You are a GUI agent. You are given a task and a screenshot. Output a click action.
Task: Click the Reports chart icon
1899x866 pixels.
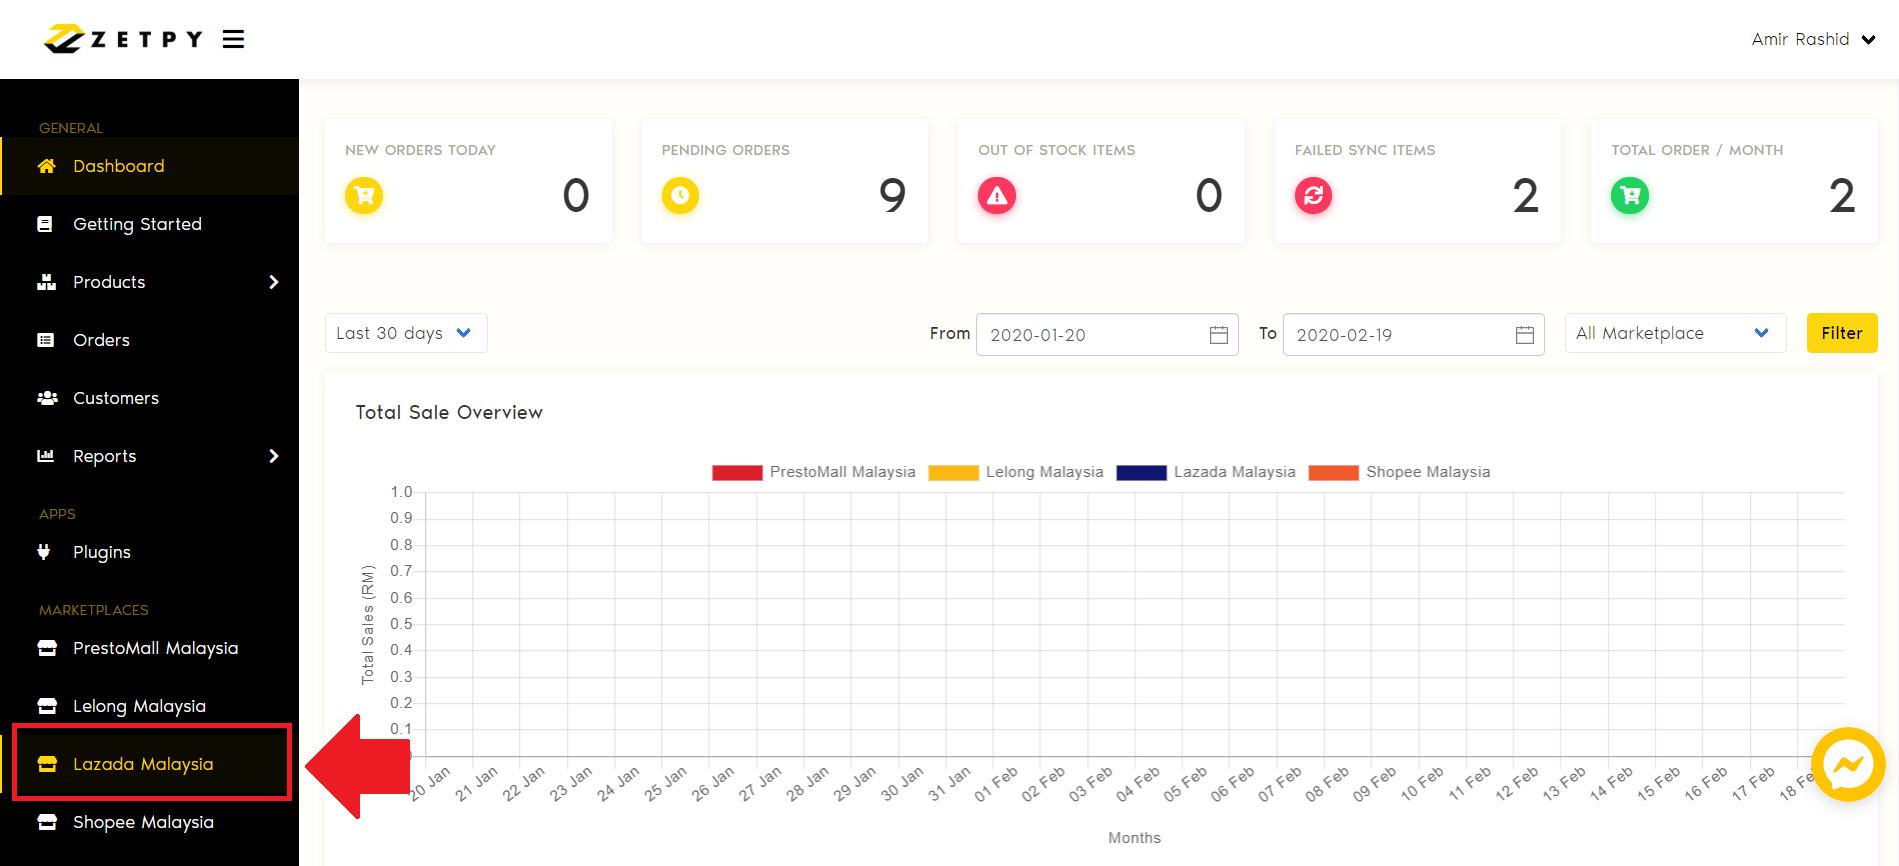(46, 456)
